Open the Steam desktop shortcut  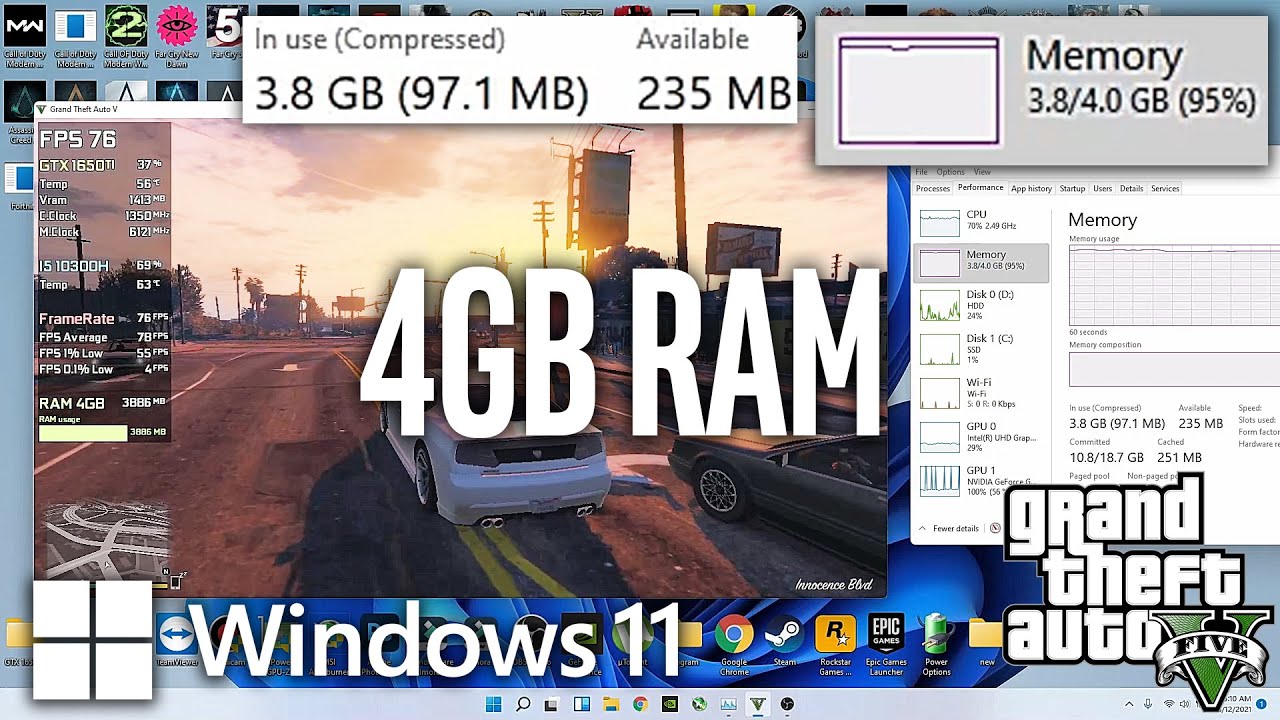(x=785, y=640)
